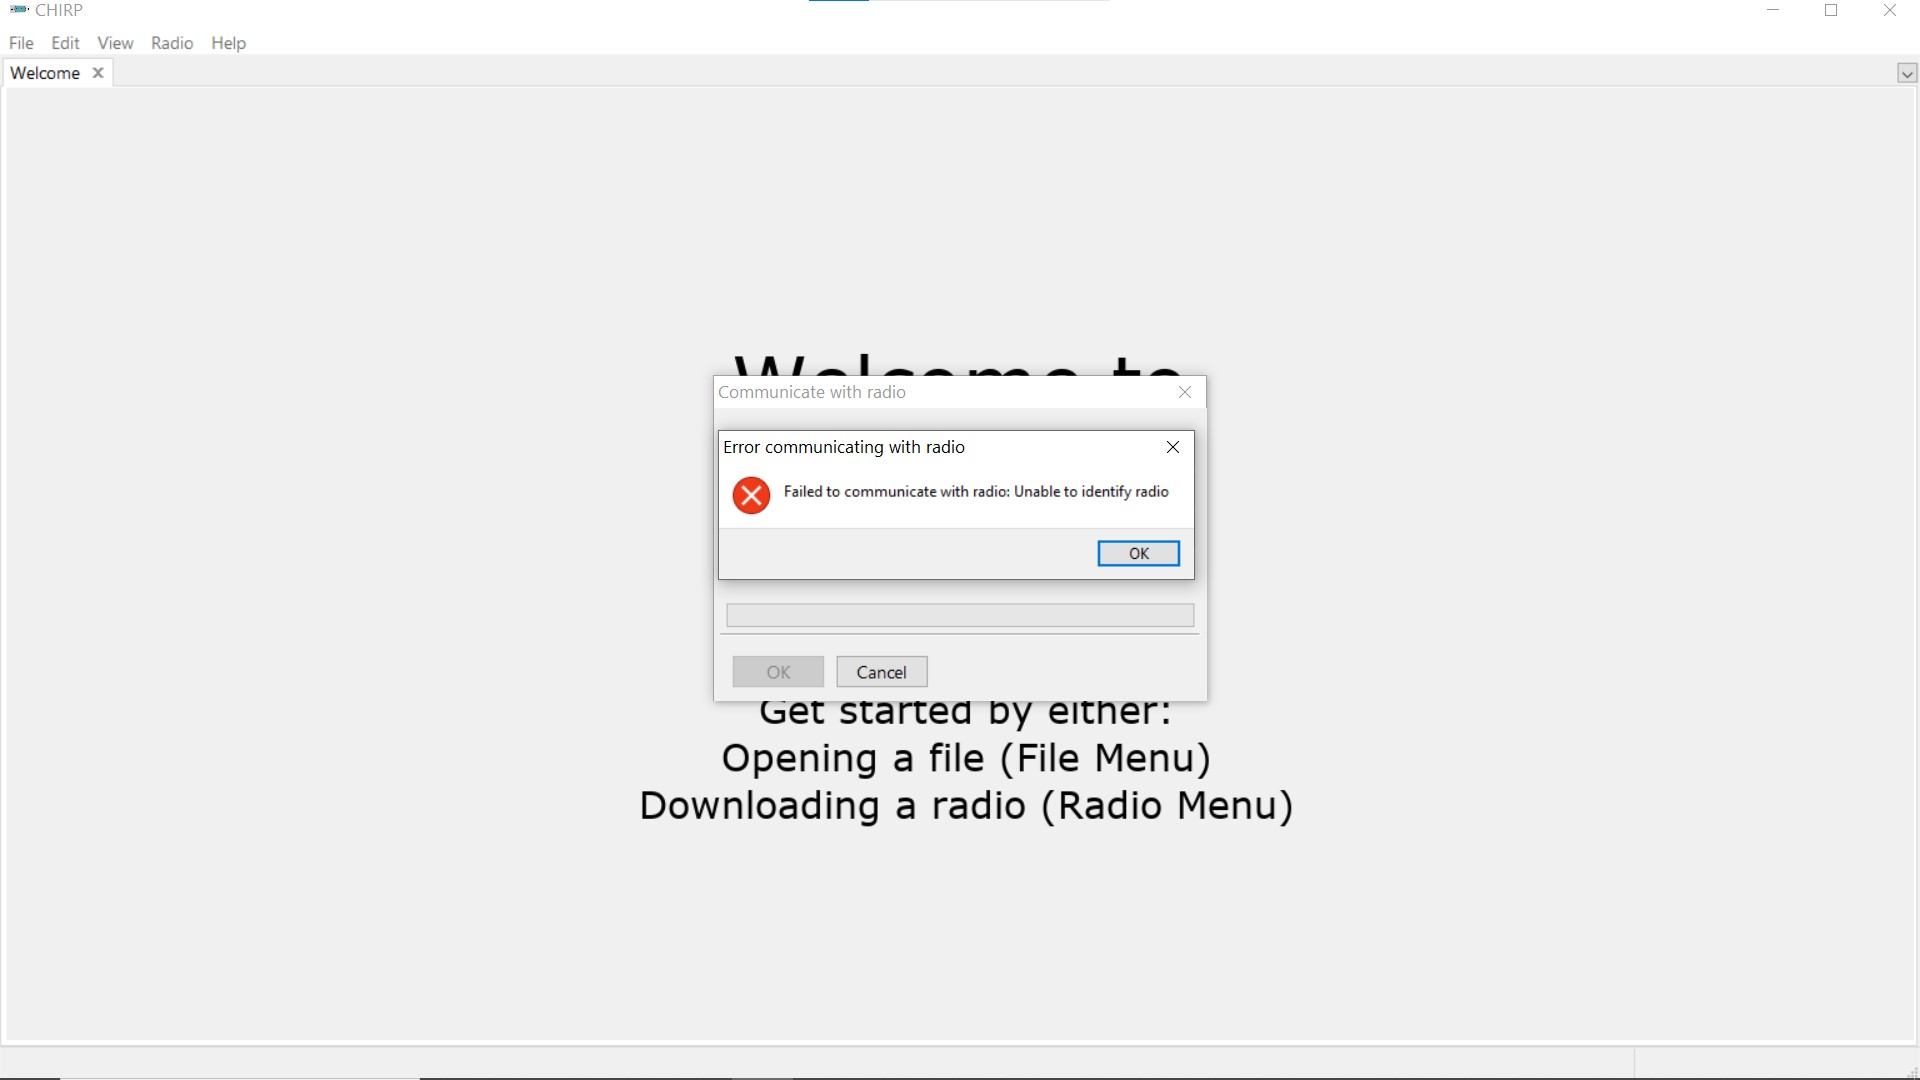The height and width of the screenshot is (1080, 1920).
Task: Dismiss the Error communicating with radio dialog via X
Action: [1173, 447]
